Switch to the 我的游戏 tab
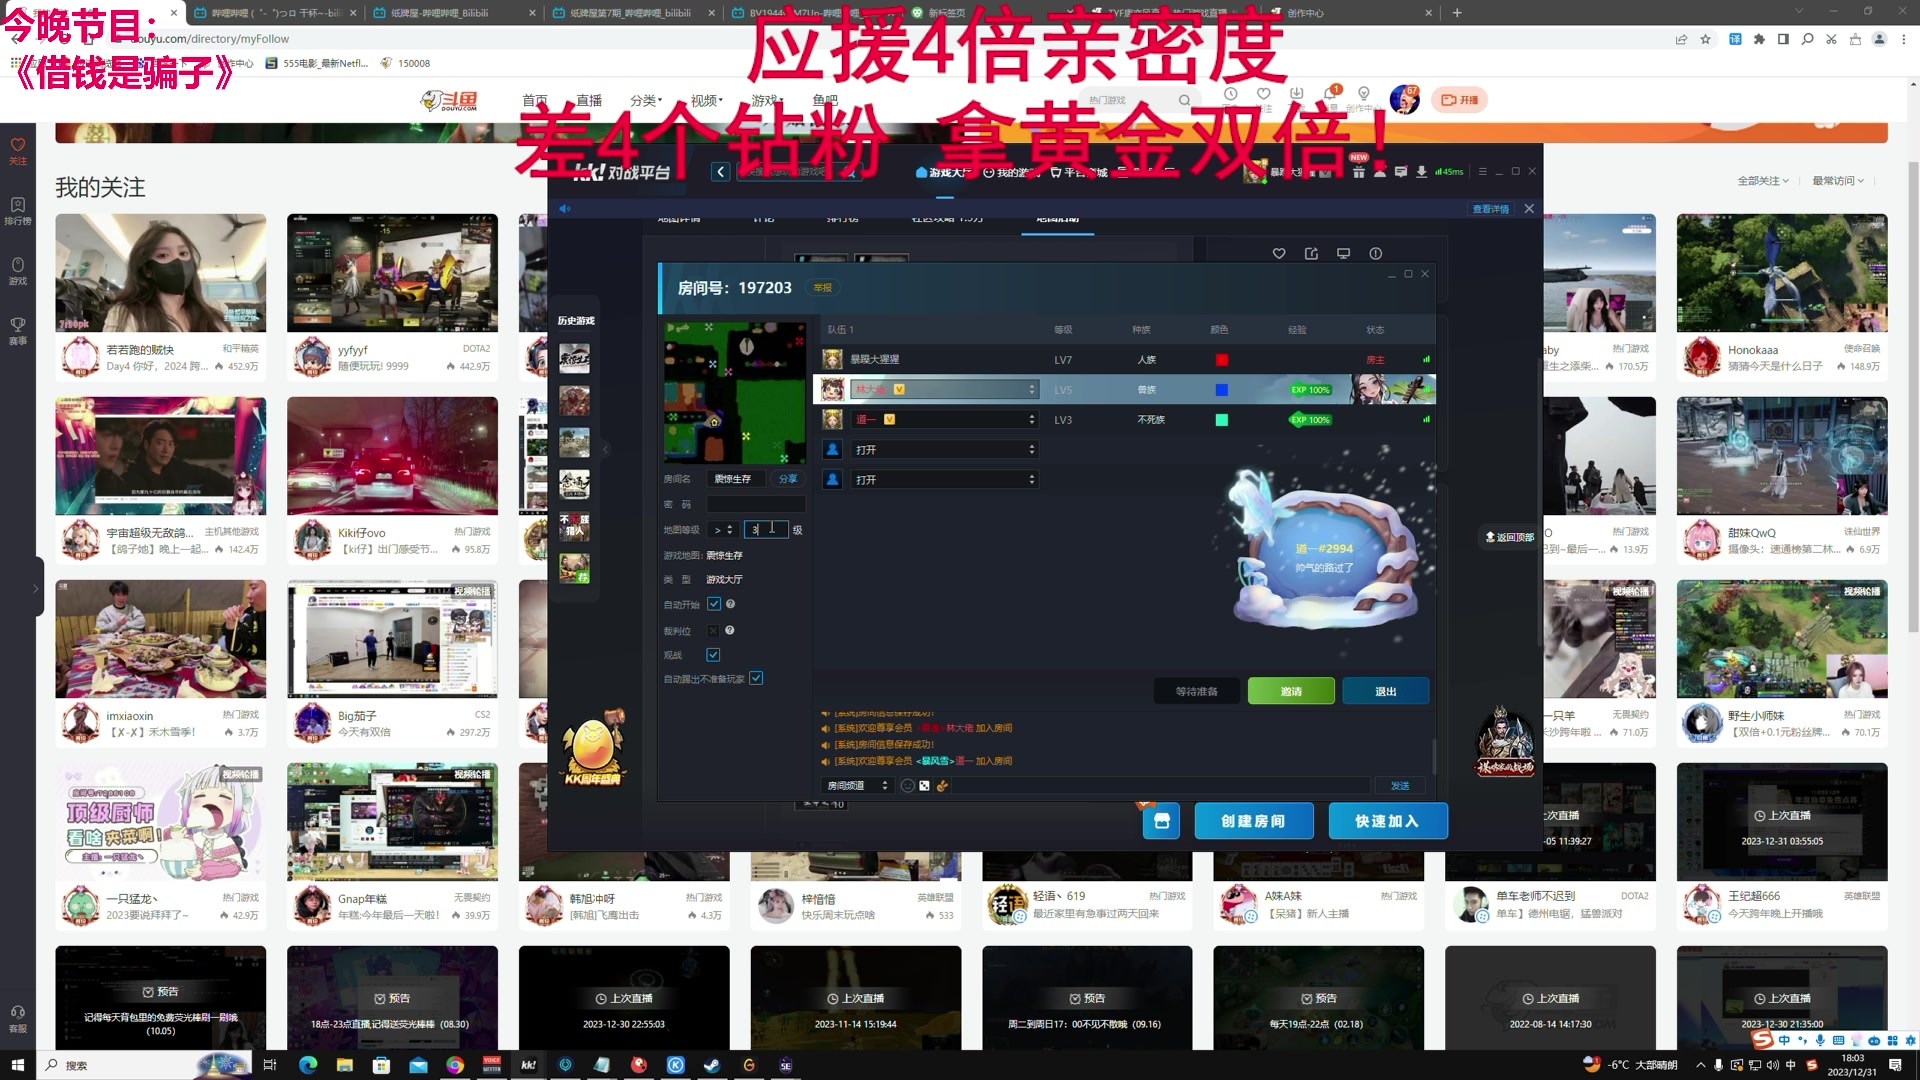The image size is (1920, 1080). pos(1007,171)
